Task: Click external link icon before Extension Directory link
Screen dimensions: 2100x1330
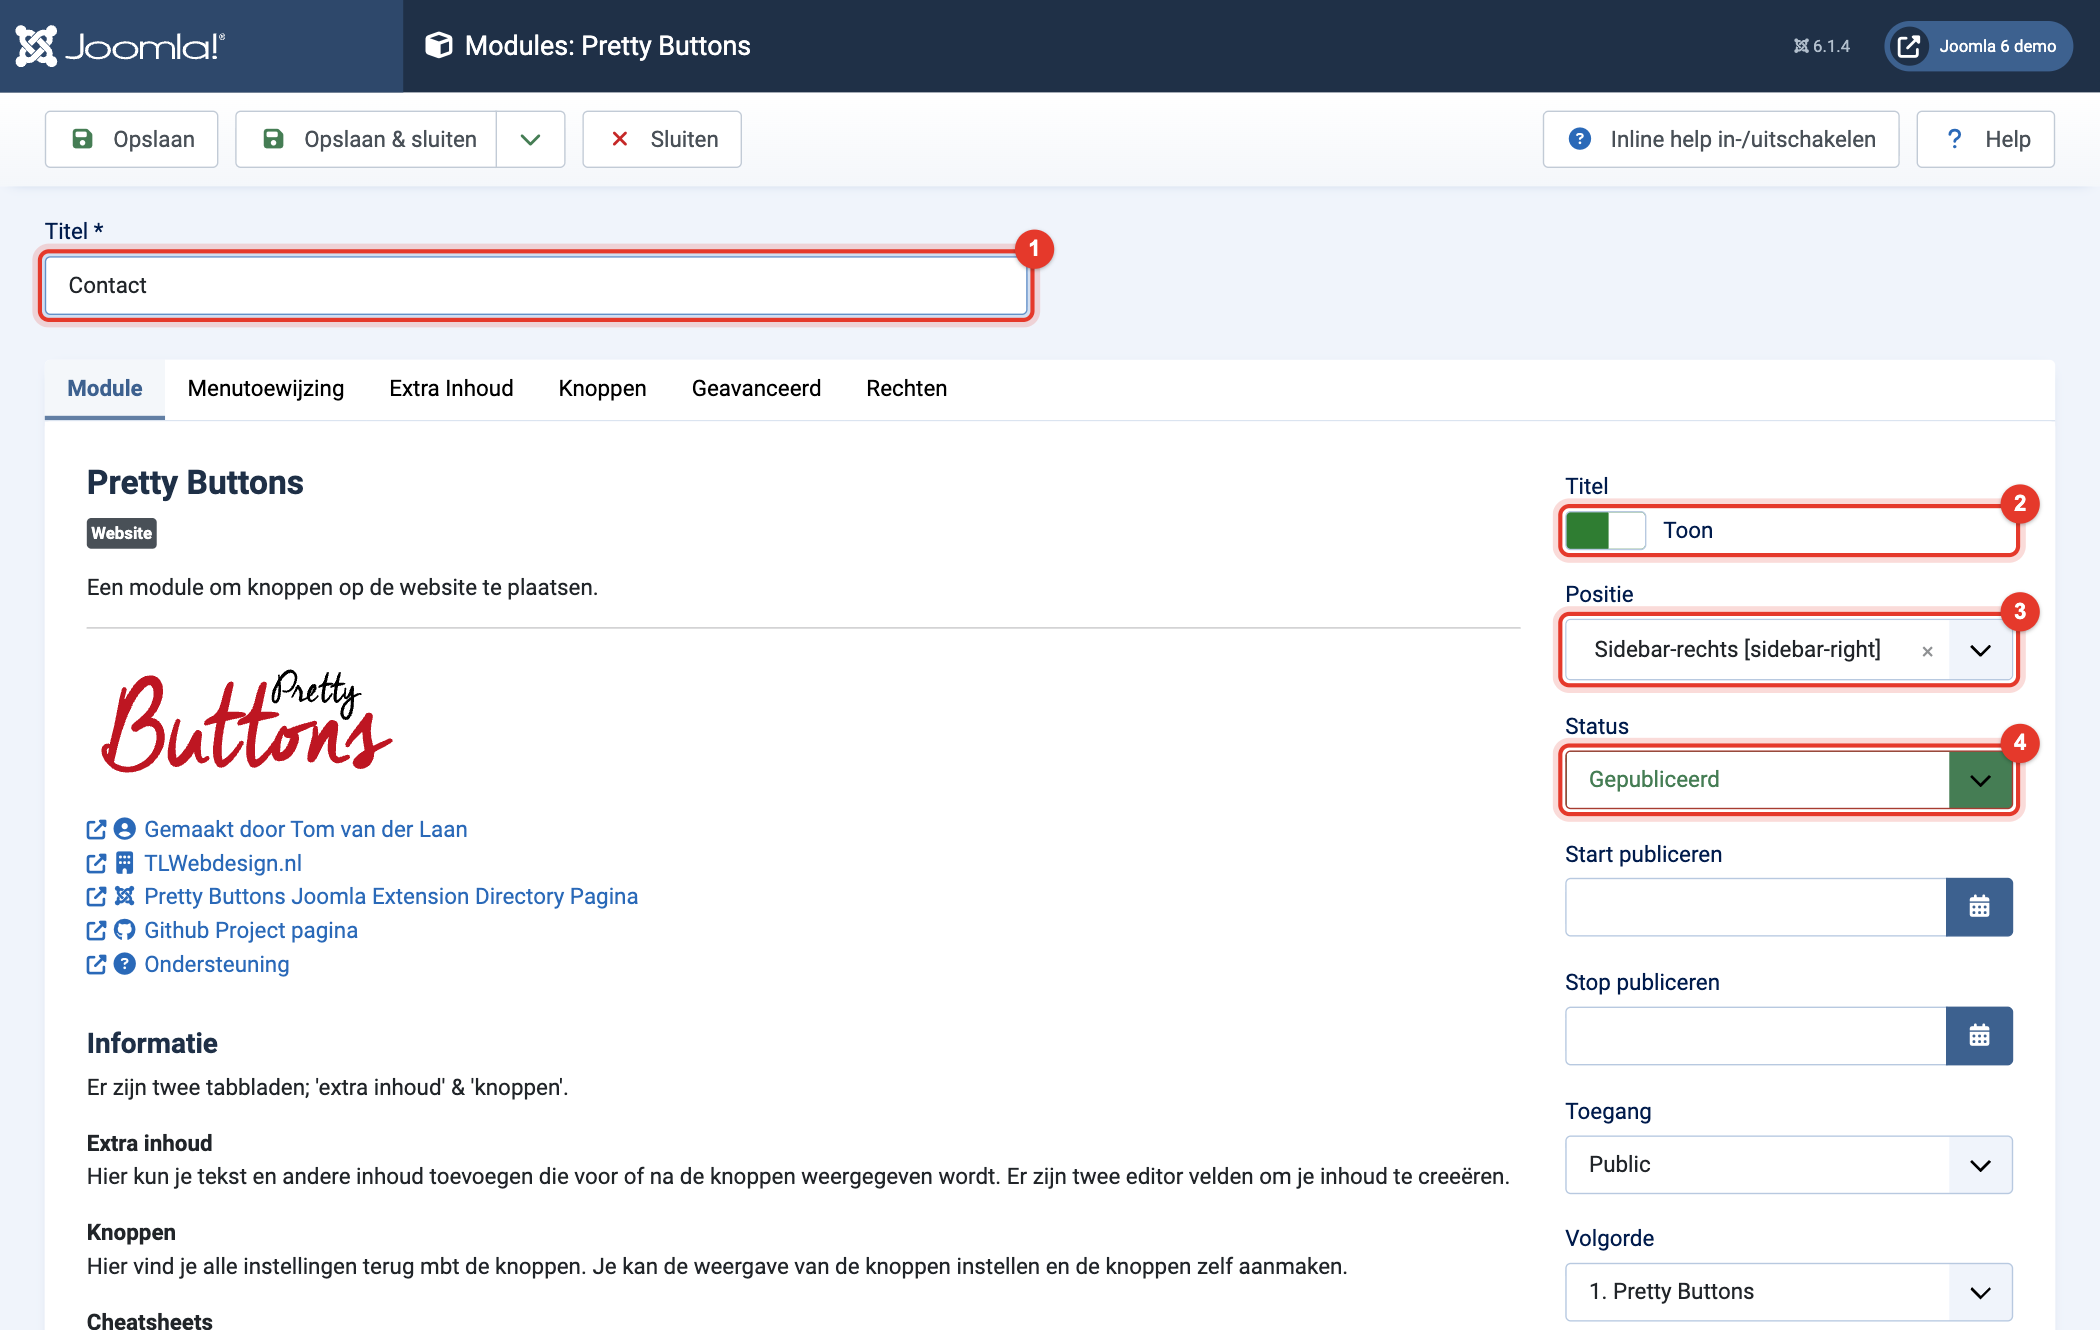Action: click(x=96, y=896)
